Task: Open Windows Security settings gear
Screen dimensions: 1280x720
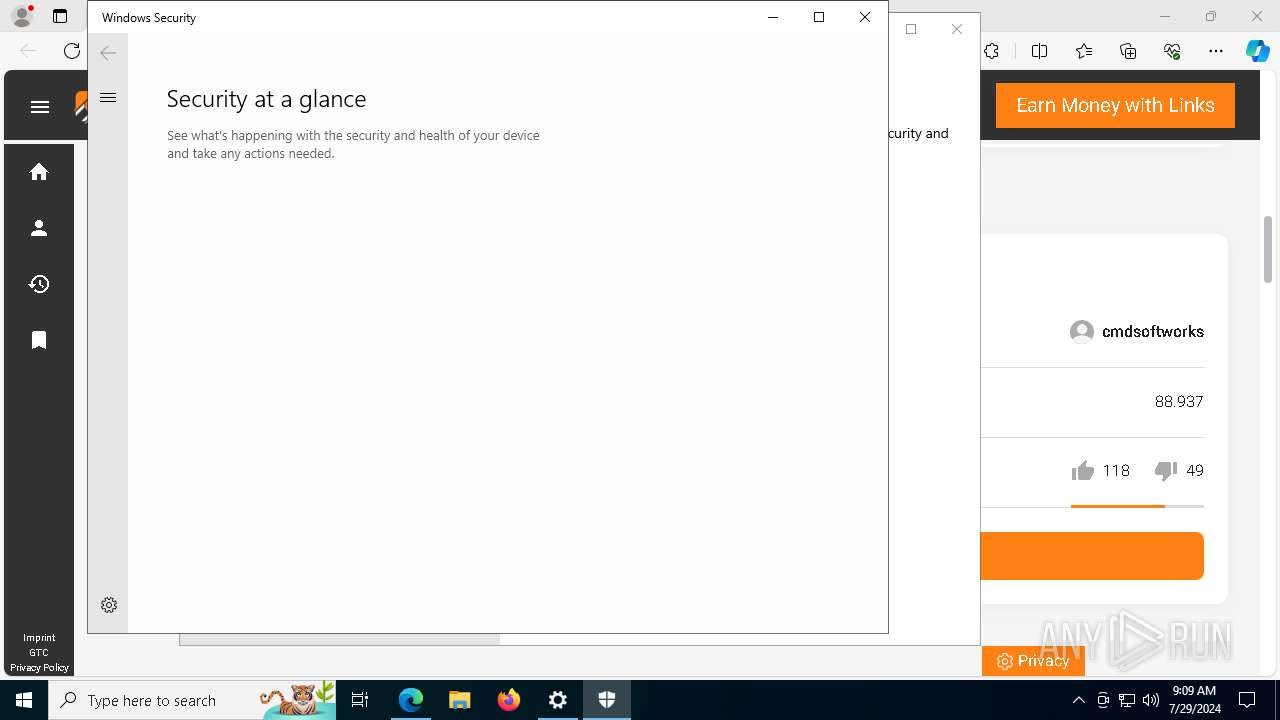Action: (x=109, y=605)
